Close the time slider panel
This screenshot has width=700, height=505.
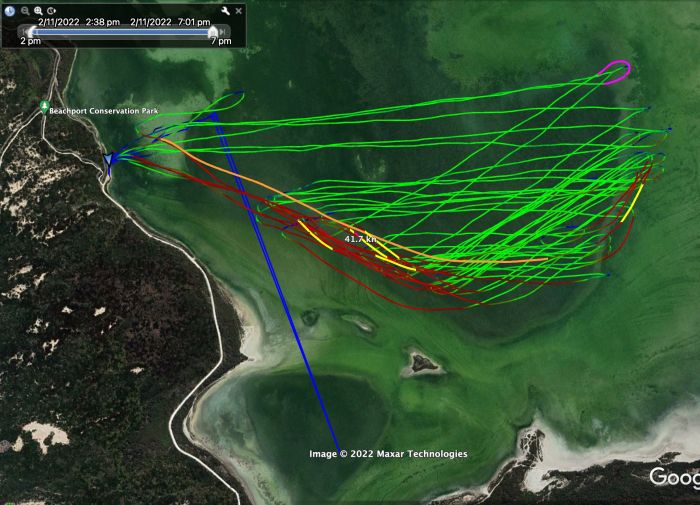click(239, 11)
